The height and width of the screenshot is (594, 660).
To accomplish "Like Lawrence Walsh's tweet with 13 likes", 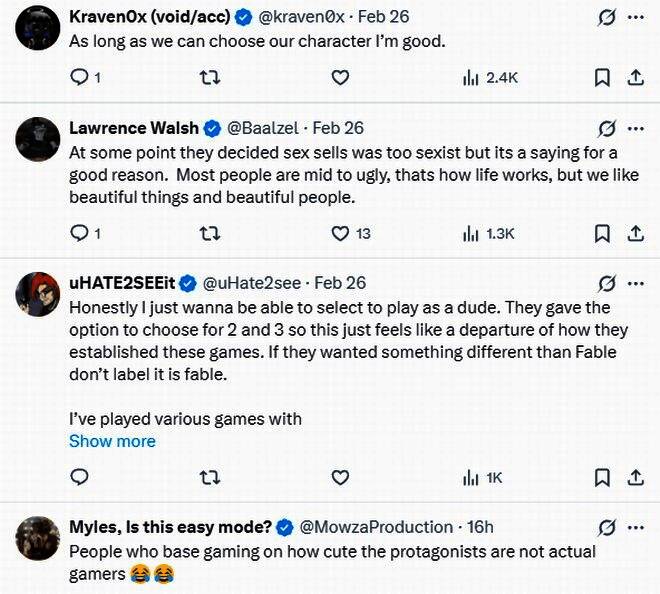I will click(x=340, y=234).
